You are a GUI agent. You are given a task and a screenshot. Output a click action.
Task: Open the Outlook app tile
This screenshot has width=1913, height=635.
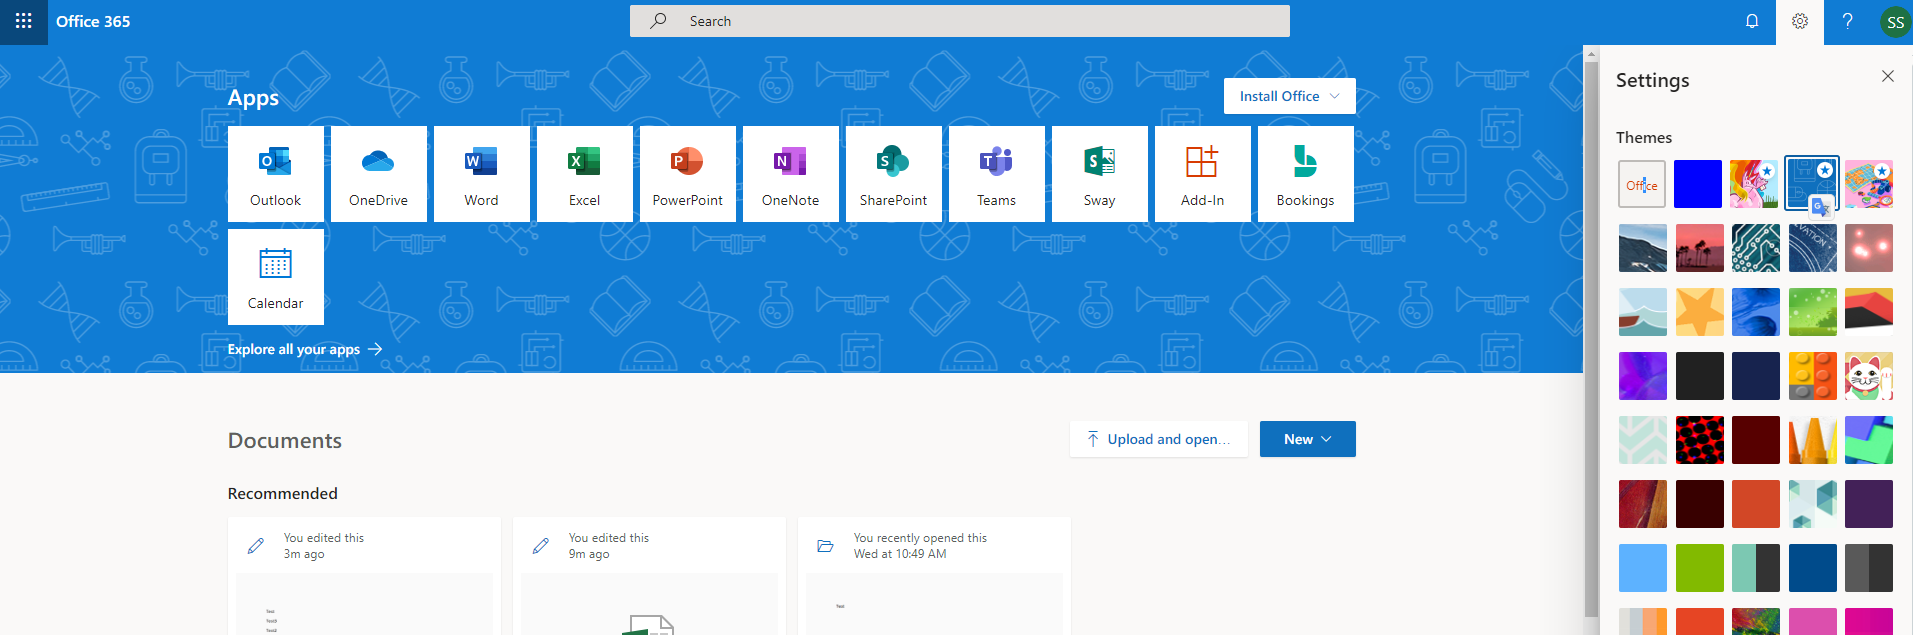276,174
